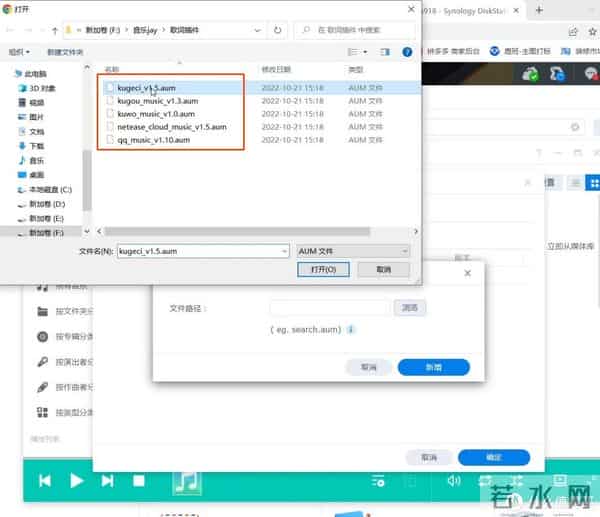This screenshot has height=517, width=600.
Task: Select kugou_music_v1.3.aum file
Action: click(x=158, y=101)
